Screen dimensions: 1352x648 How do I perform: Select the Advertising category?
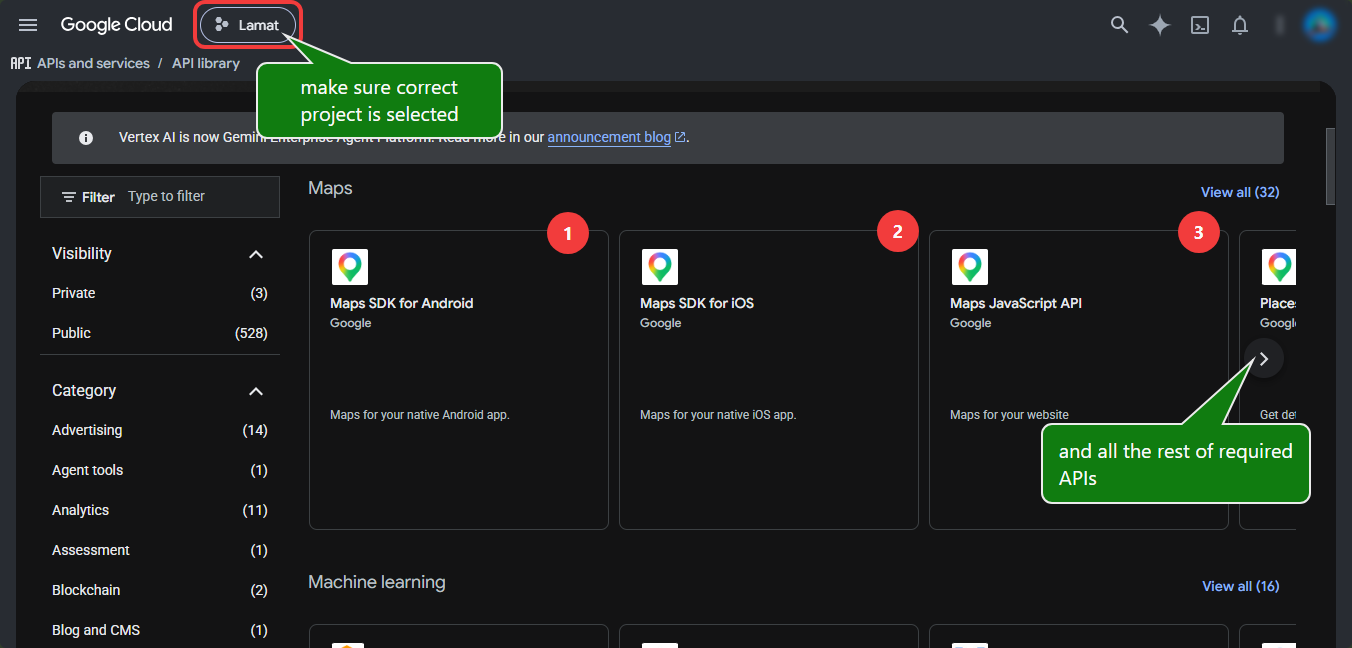pos(160,430)
